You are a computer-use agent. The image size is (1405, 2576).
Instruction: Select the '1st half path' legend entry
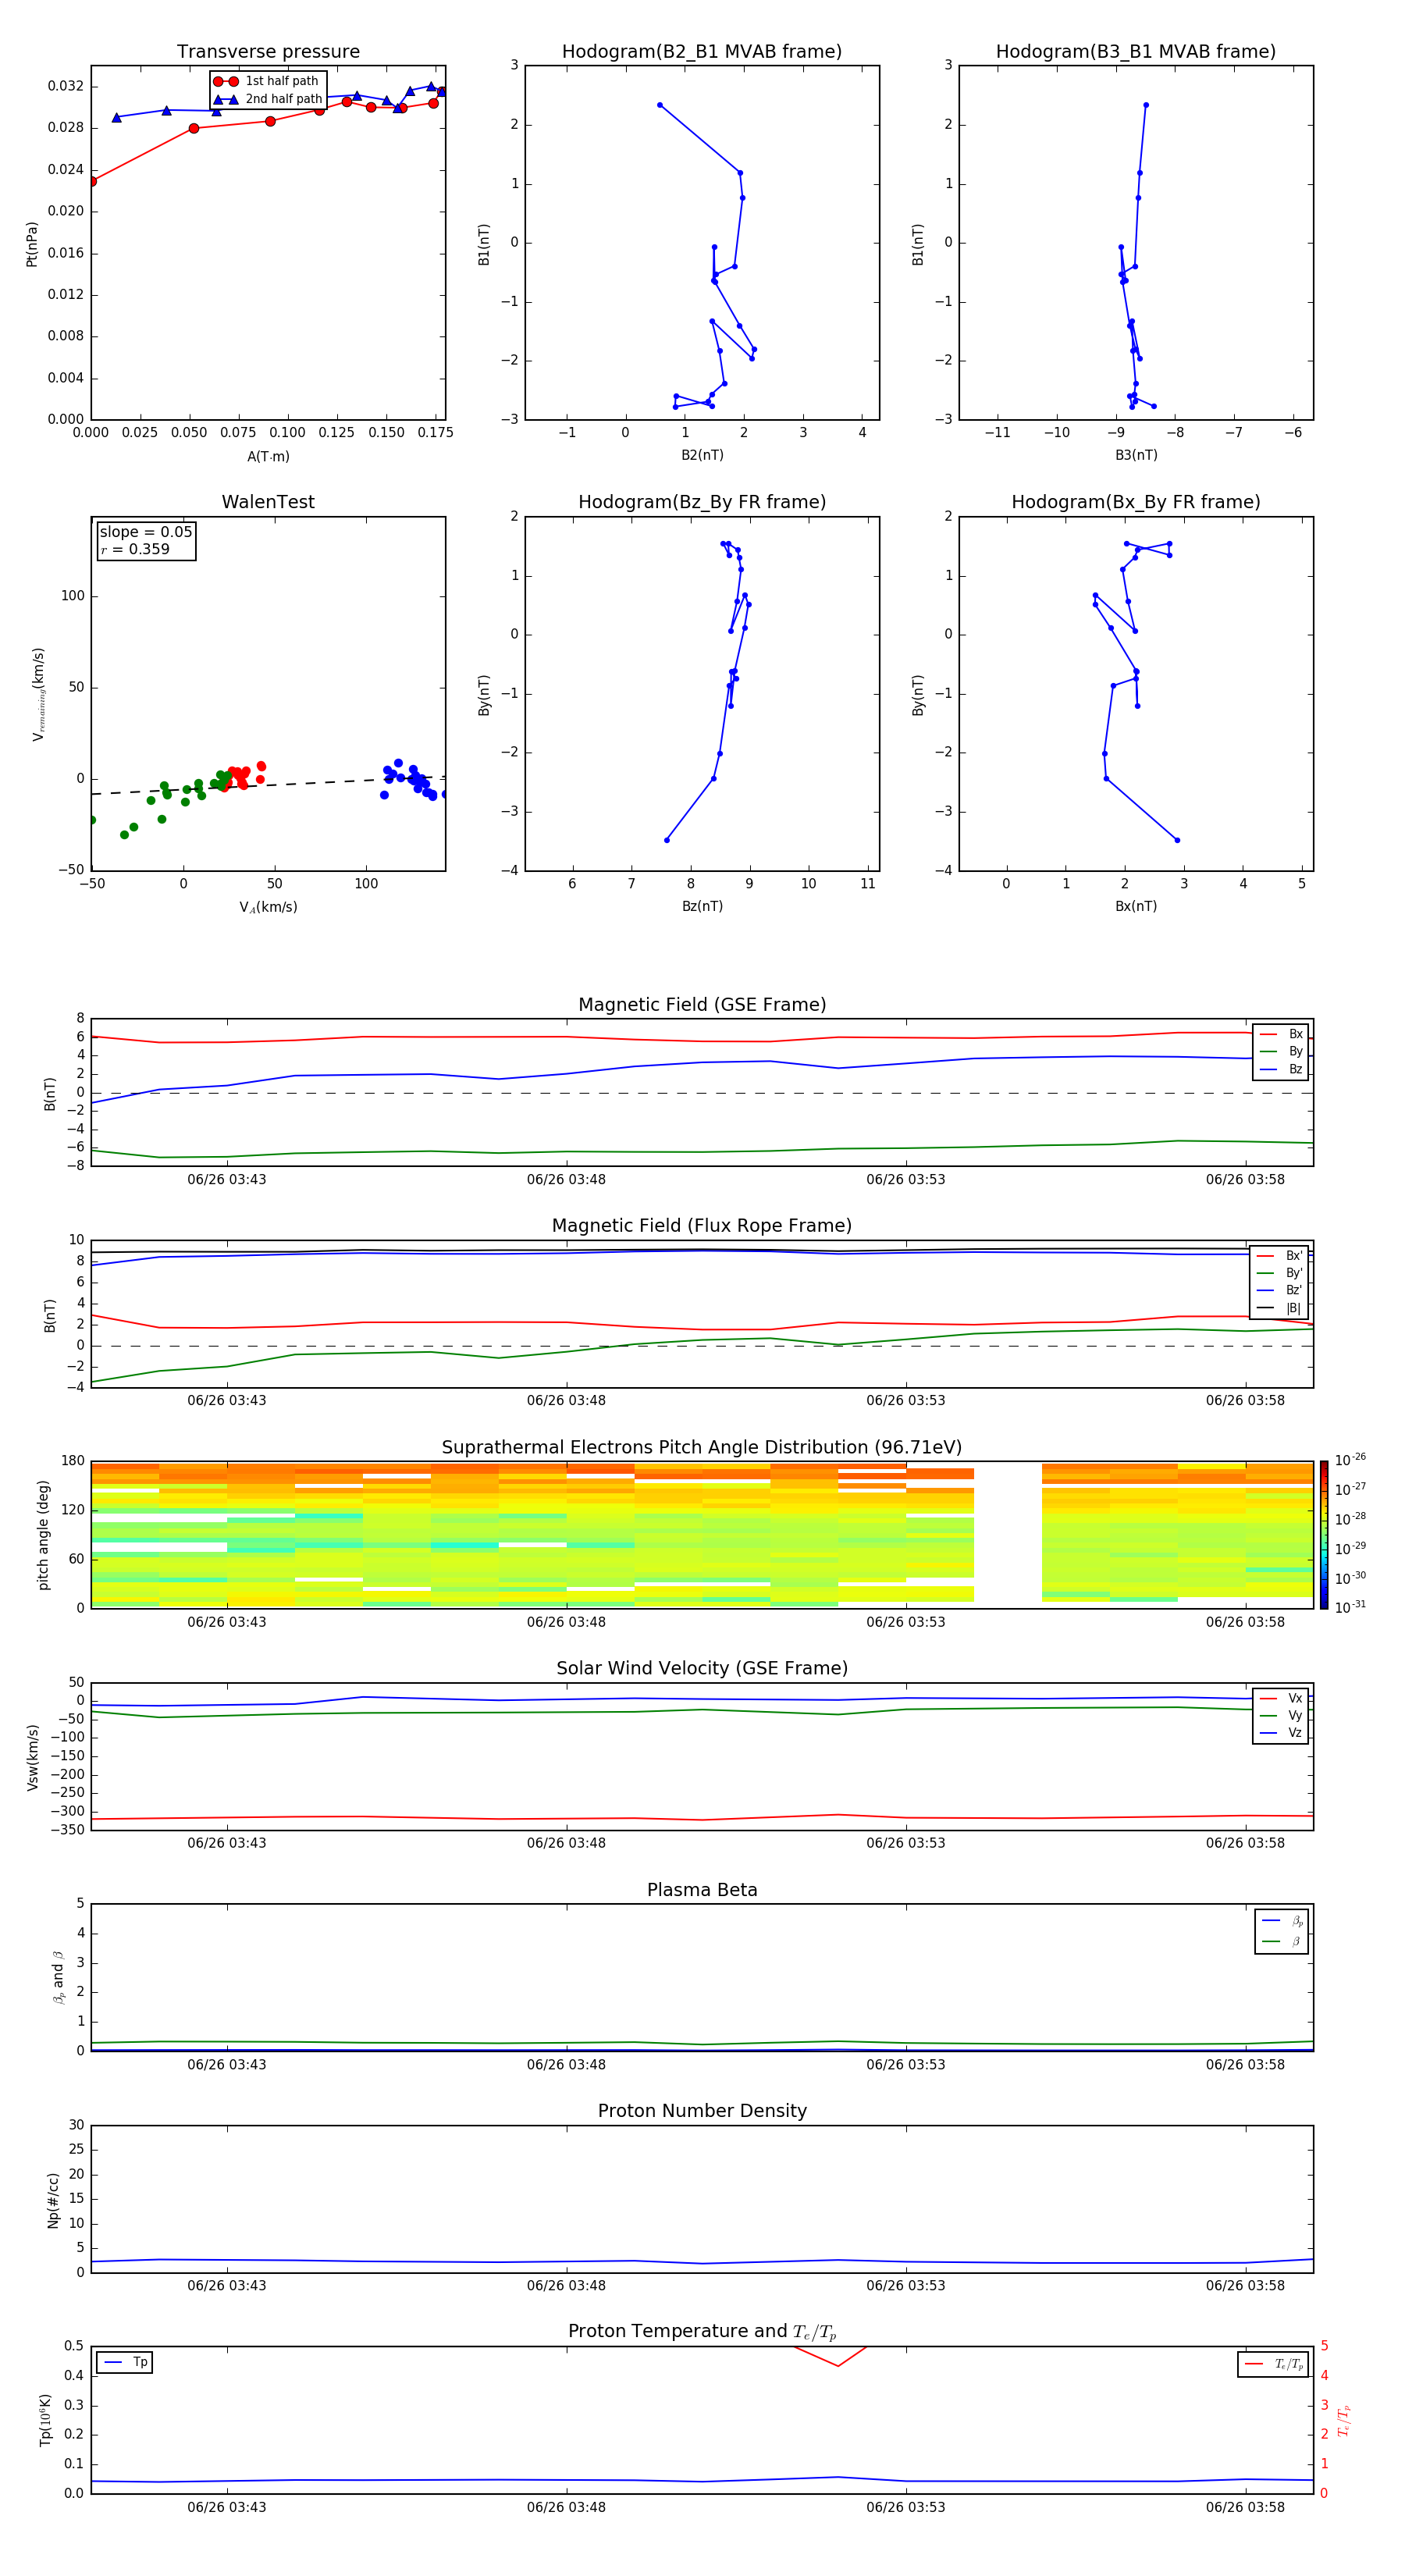(x=267, y=81)
